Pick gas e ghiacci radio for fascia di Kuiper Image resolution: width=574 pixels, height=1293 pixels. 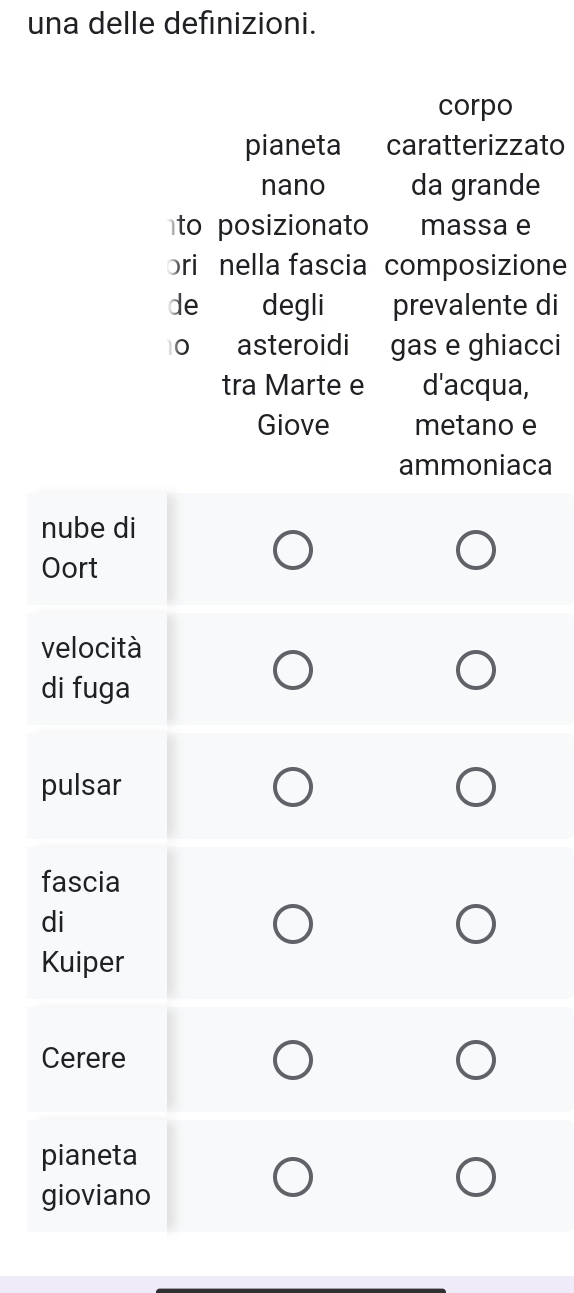pos(475,924)
